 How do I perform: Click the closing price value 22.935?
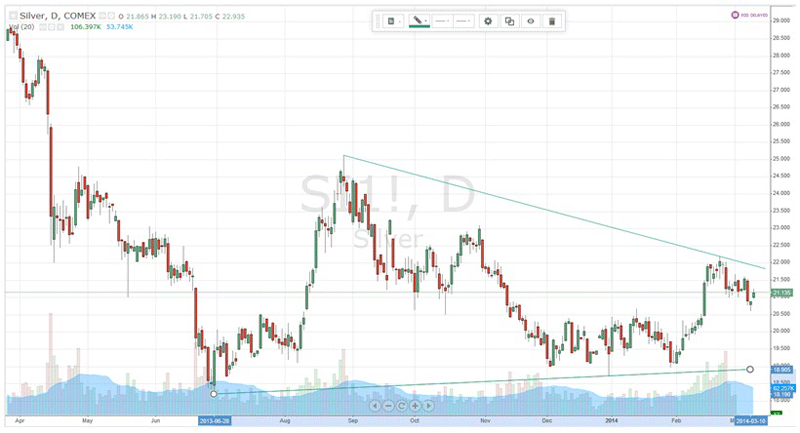(233, 16)
